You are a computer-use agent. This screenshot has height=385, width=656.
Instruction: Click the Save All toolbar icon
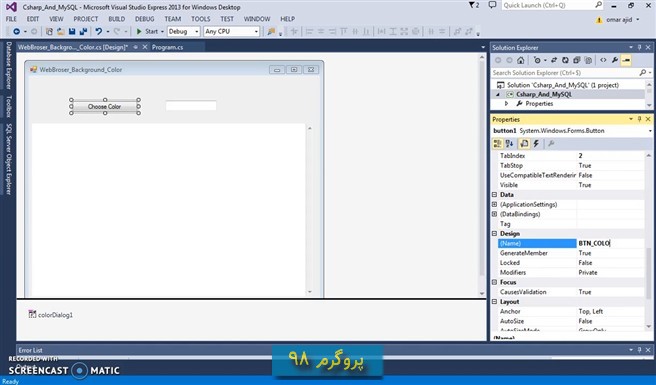tap(83, 31)
